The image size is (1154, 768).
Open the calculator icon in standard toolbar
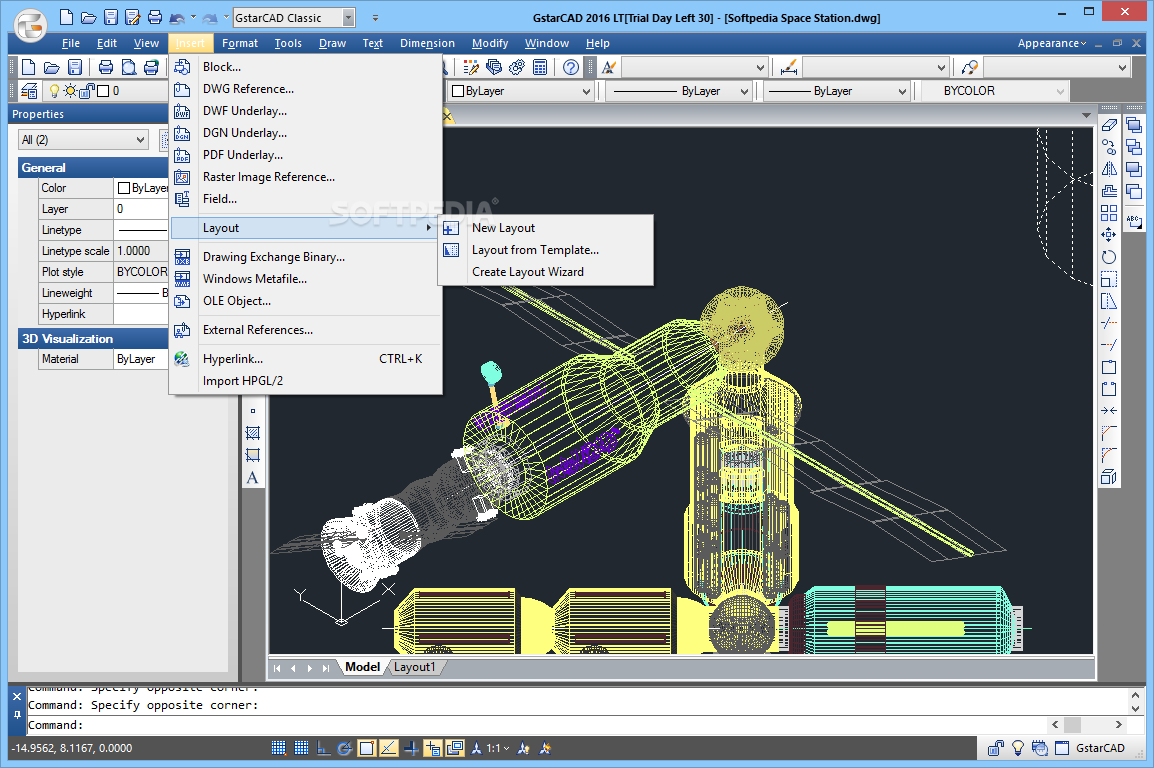click(540, 68)
